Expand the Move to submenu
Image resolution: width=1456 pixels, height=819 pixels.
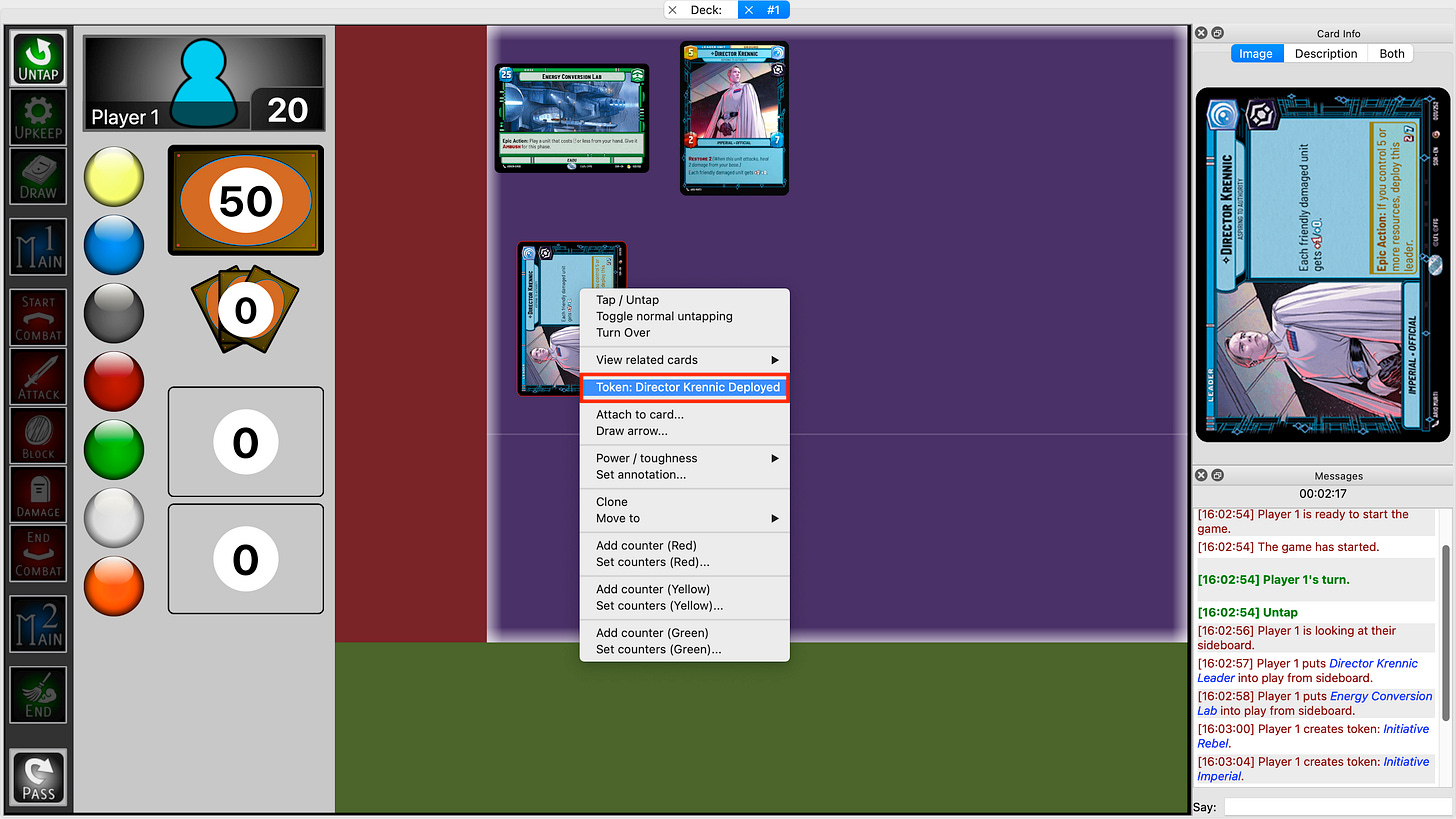click(x=685, y=518)
